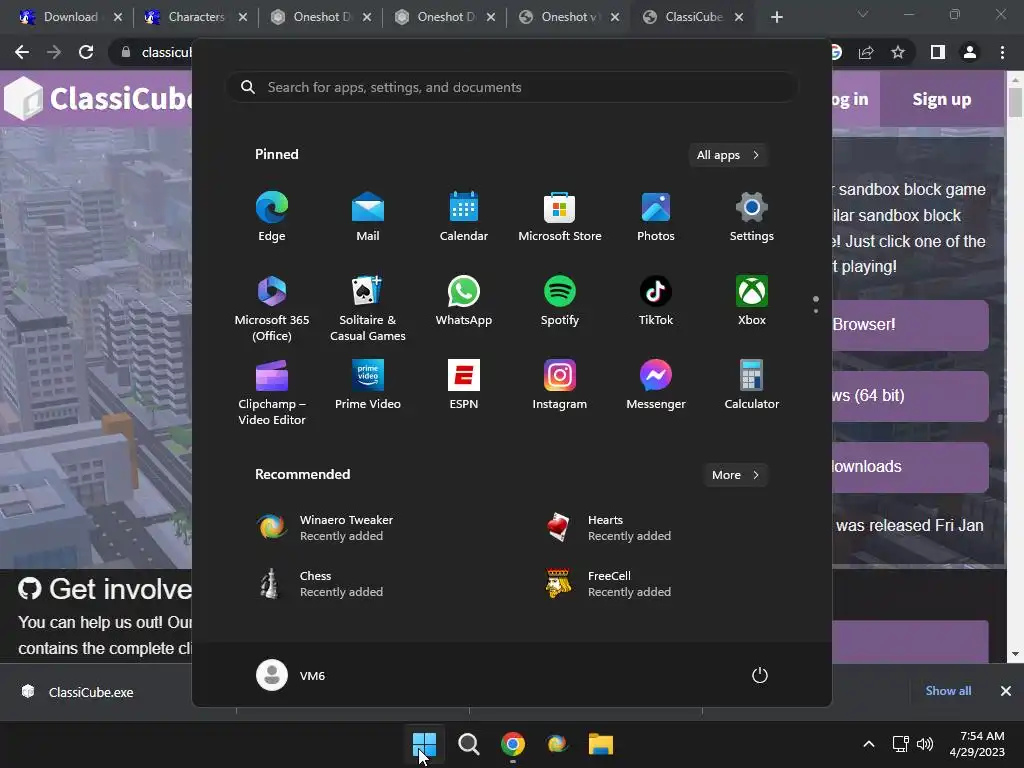
Task: Close the Chrome downloads bar
Action: point(1006,691)
